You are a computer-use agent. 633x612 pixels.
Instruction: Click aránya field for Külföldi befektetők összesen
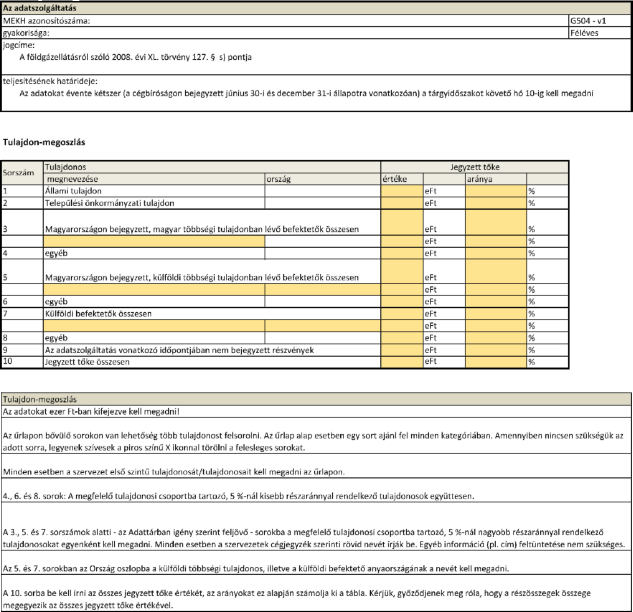pyautogui.click(x=496, y=314)
